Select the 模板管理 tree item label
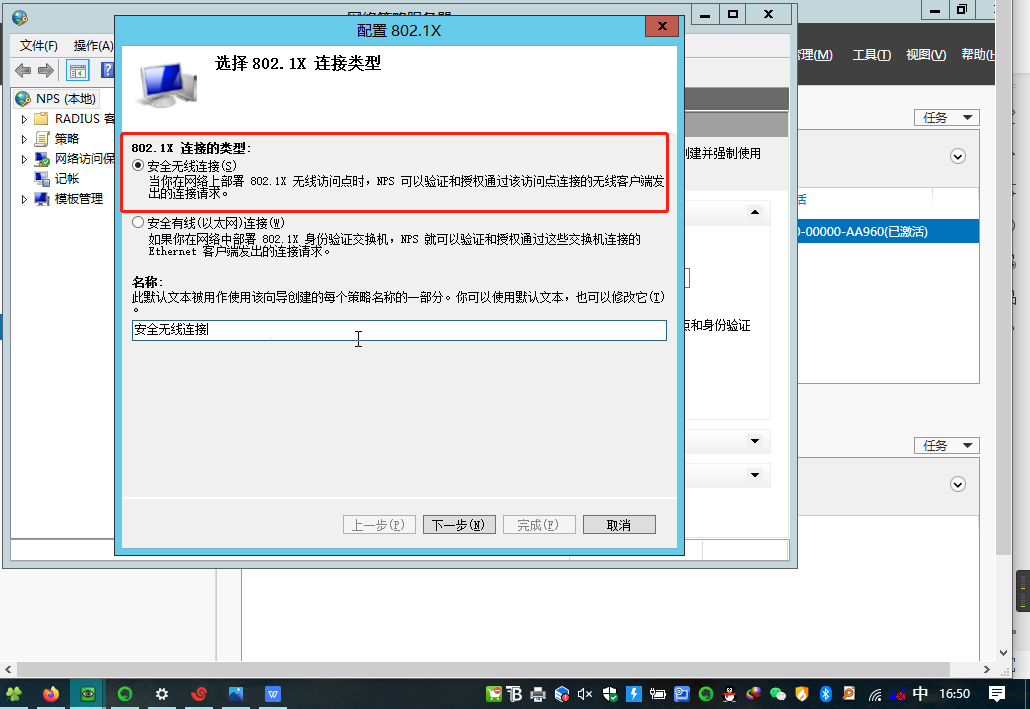 [79, 198]
